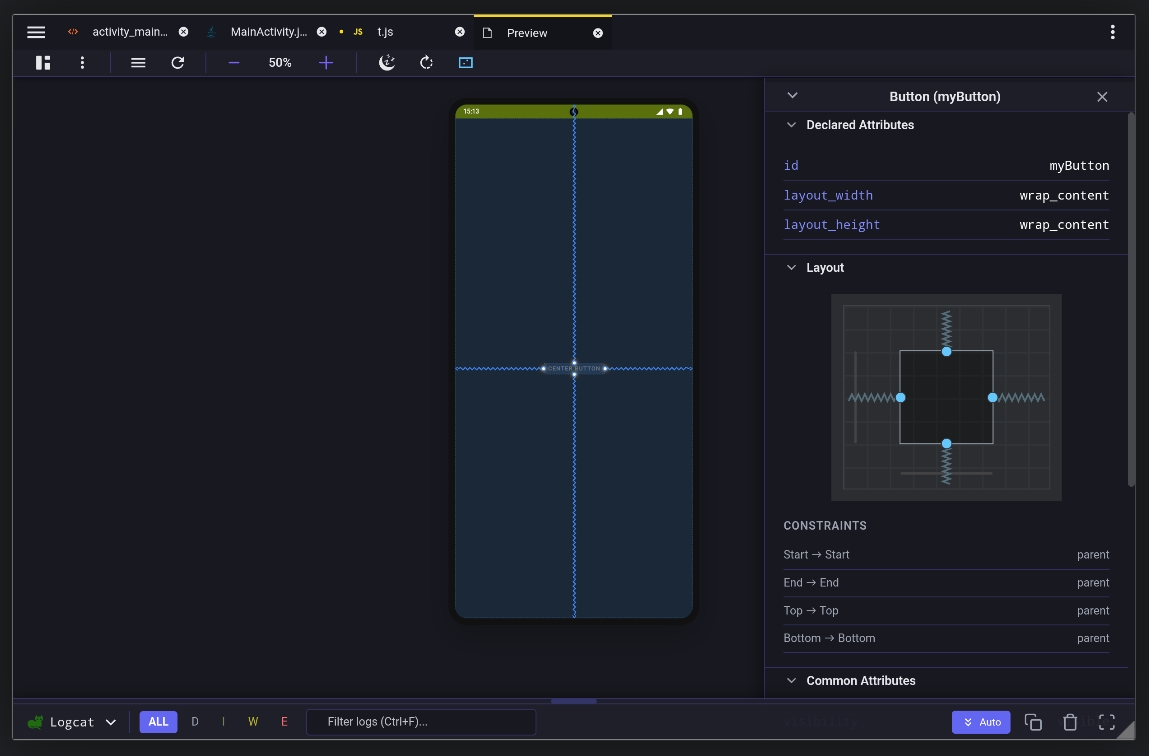Open the Logcat panel dropdown
The height and width of the screenshot is (756, 1149).
72,722
